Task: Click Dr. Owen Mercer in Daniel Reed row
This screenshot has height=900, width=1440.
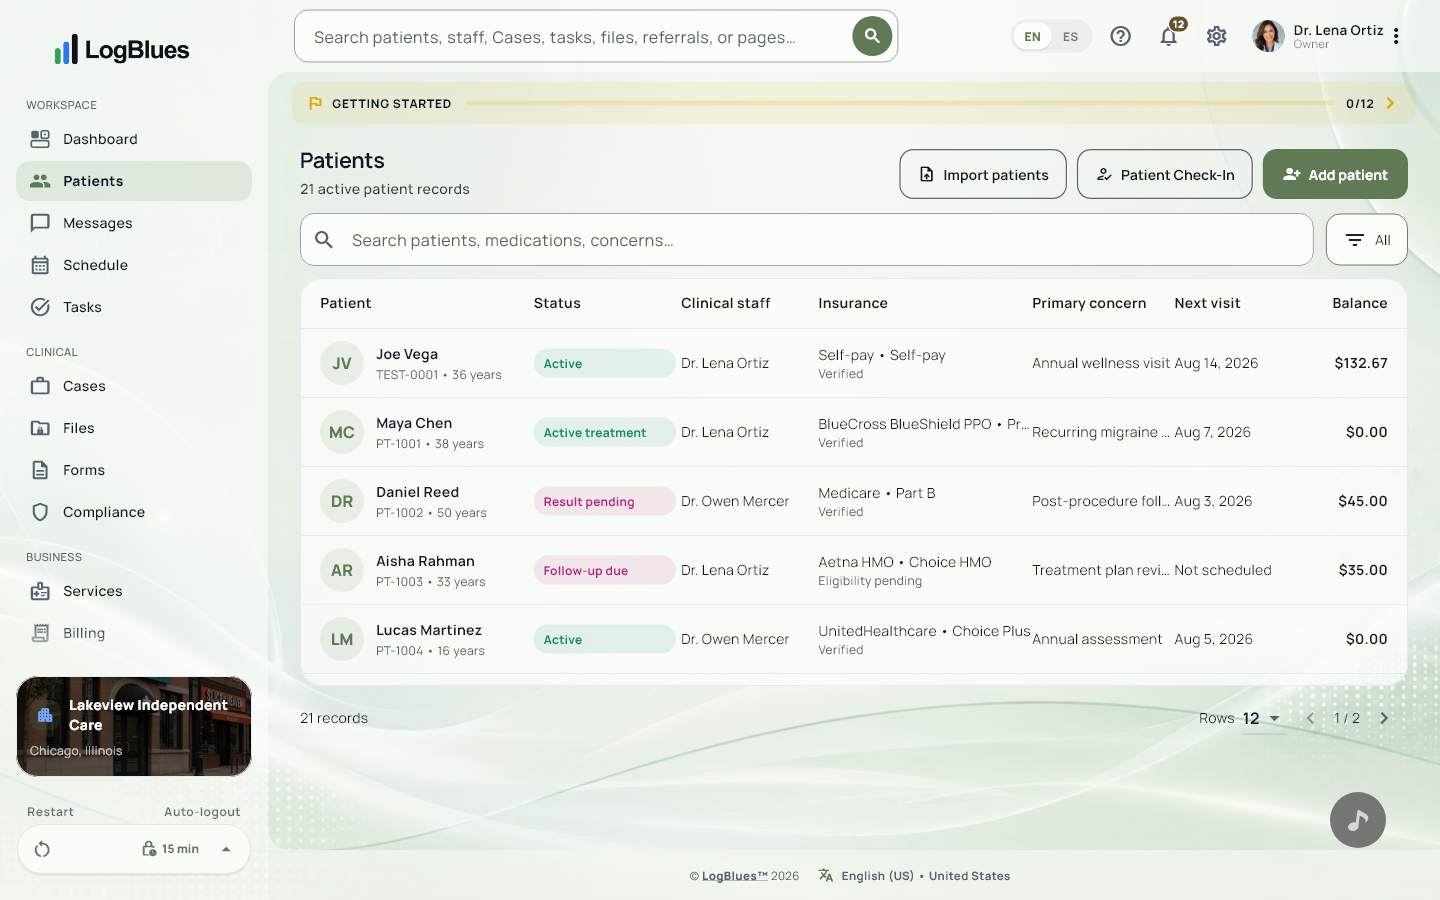Action: tap(735, 501)
